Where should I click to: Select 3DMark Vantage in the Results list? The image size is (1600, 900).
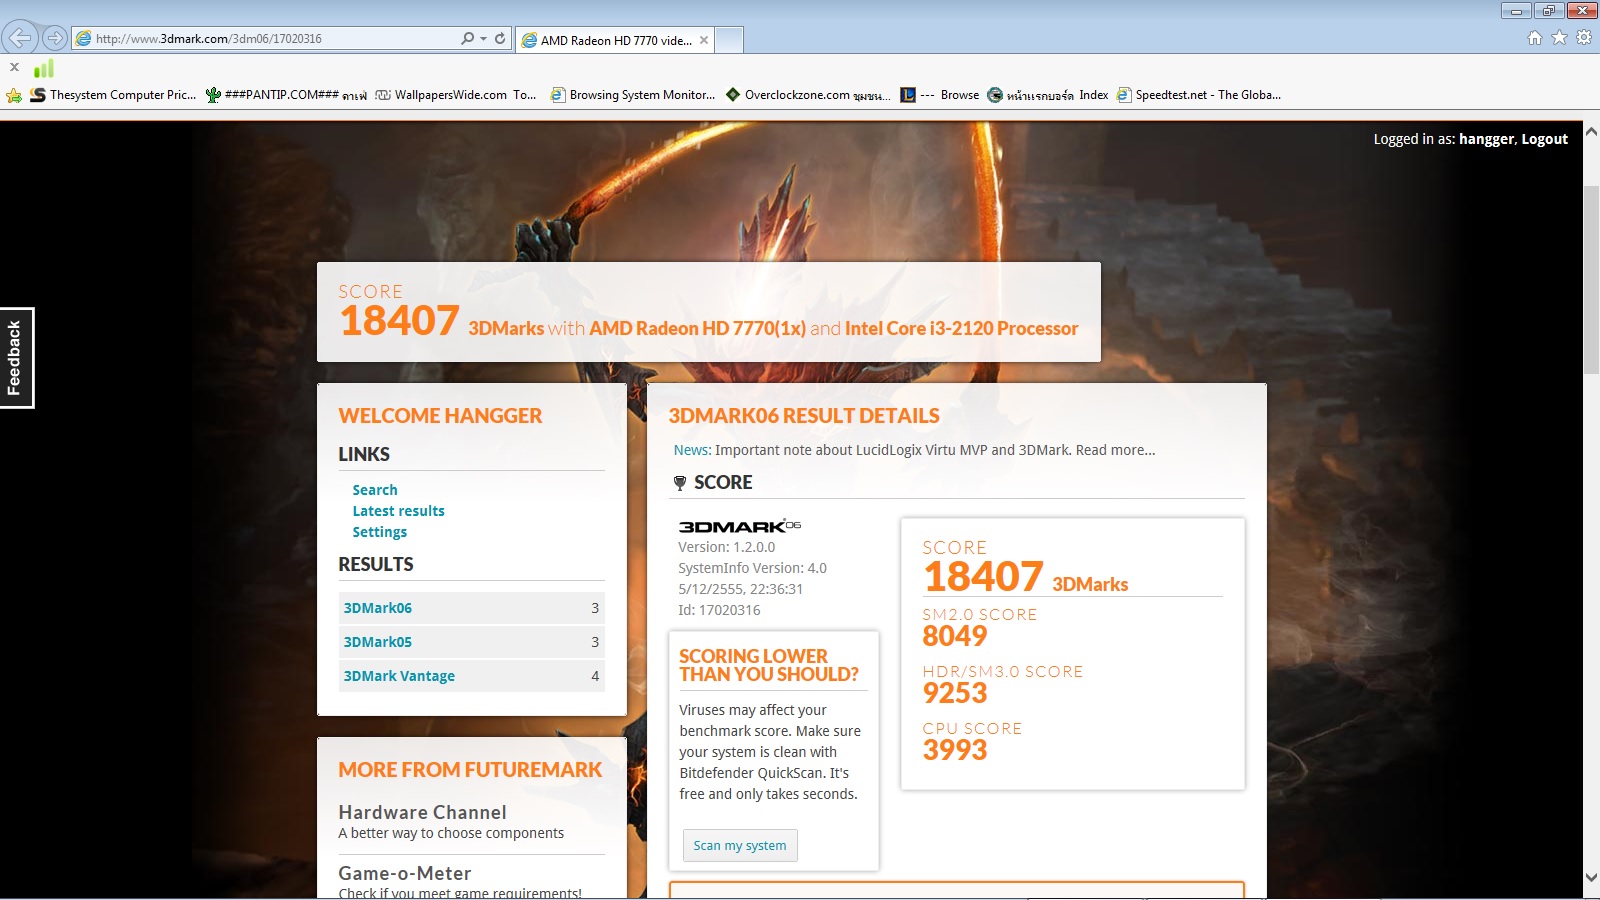pos(472,676)
